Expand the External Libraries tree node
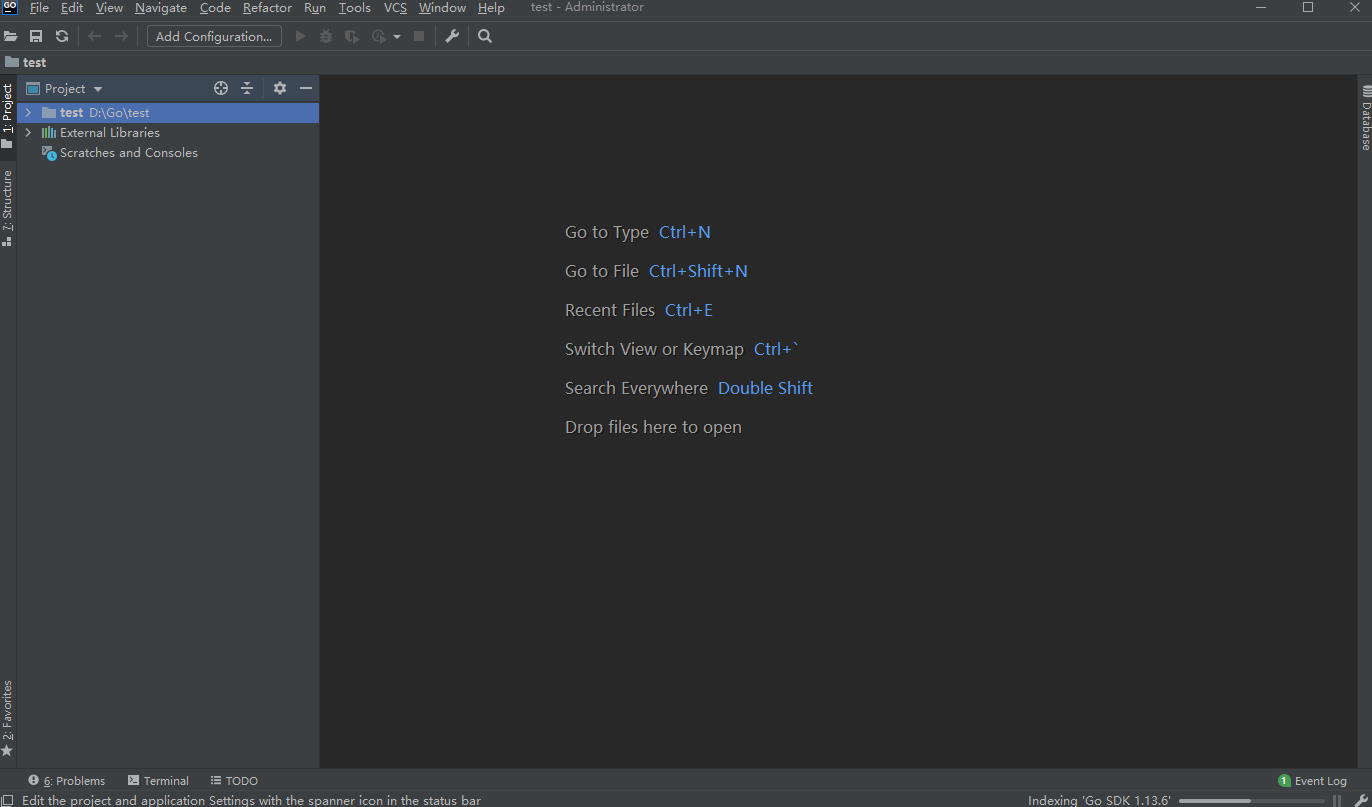This screenshot has height=807, width=1372. 28,133
